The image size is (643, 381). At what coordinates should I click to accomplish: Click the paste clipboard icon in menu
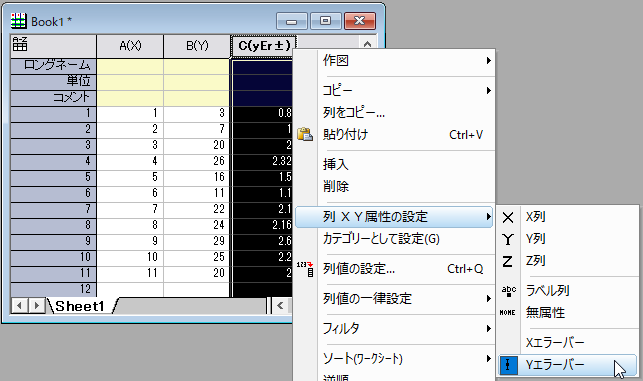coord(305,134)
